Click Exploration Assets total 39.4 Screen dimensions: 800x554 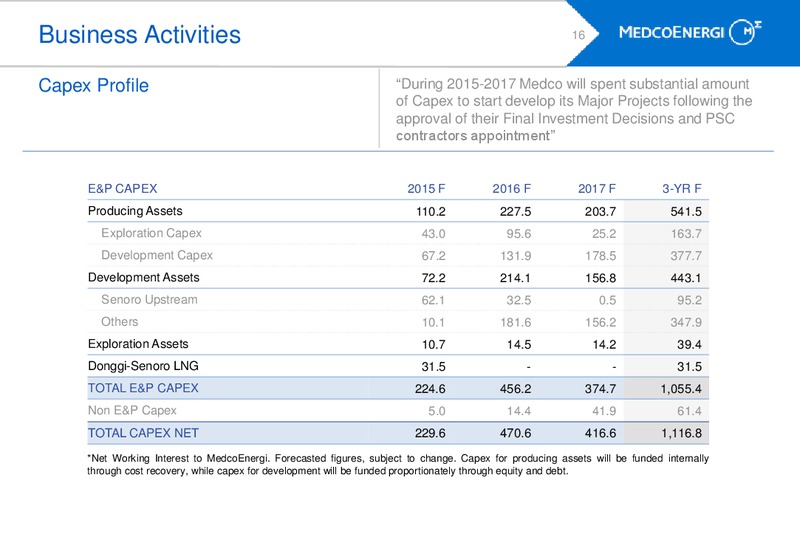[689, 344]
